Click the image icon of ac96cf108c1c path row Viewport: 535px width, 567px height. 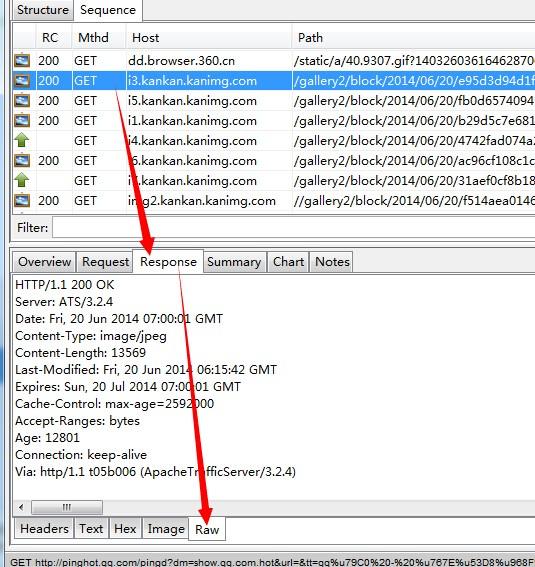tap(22, 160)
